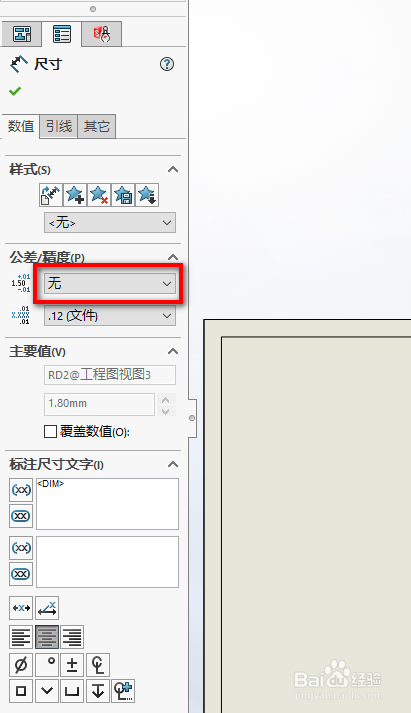Open the help question mark icon

(x=167, y=64)
